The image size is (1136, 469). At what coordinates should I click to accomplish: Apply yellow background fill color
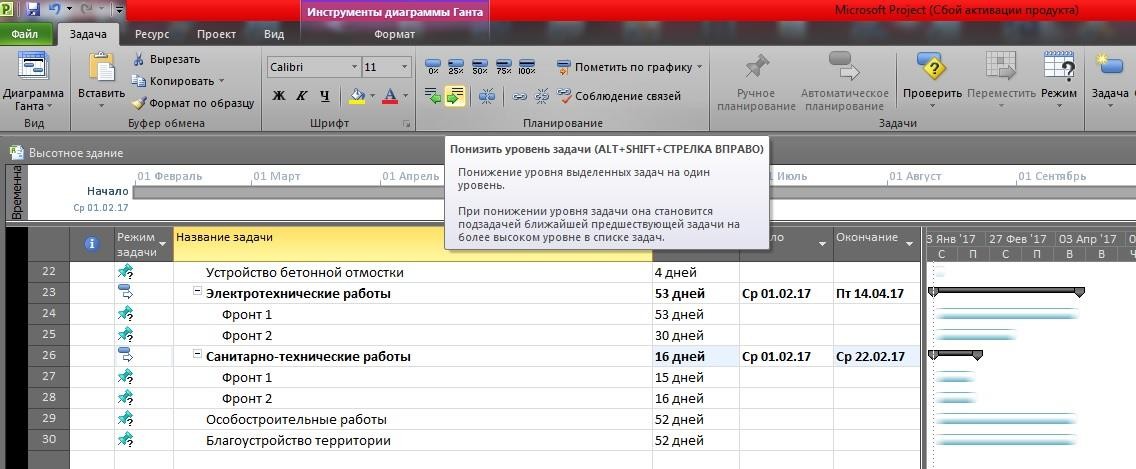tap(356, 96)
